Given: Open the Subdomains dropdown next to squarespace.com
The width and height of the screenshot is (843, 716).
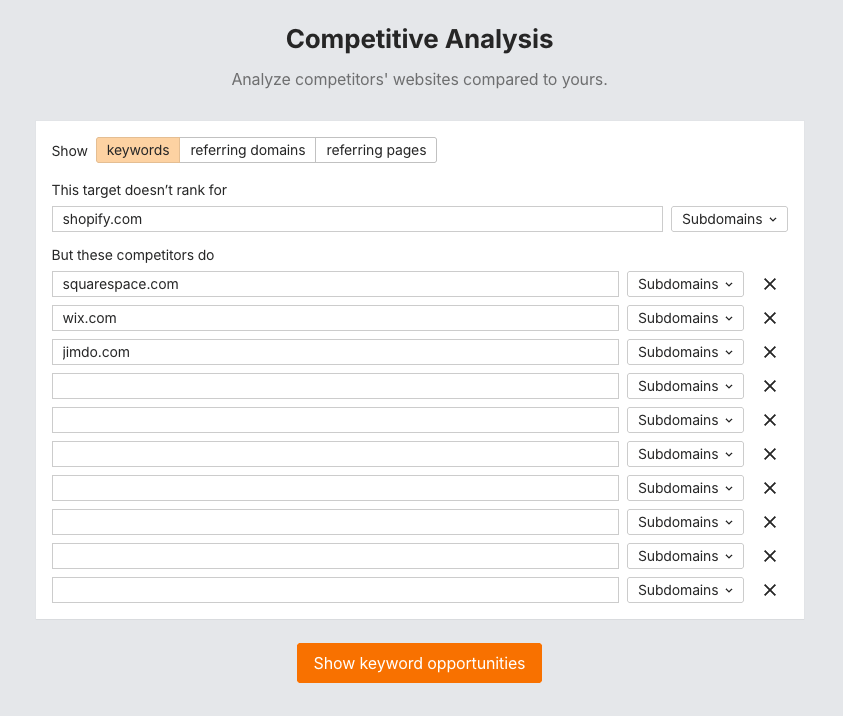Looking at the screenshot, I should [x=685, y=284].
